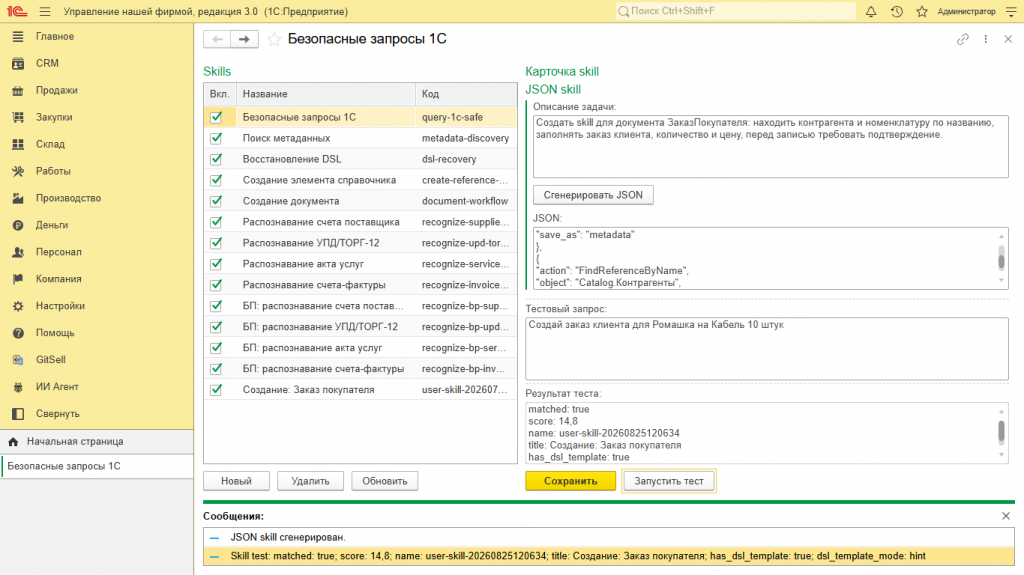
Task: Click the GitSell section icon
Action: coord(18,359)
